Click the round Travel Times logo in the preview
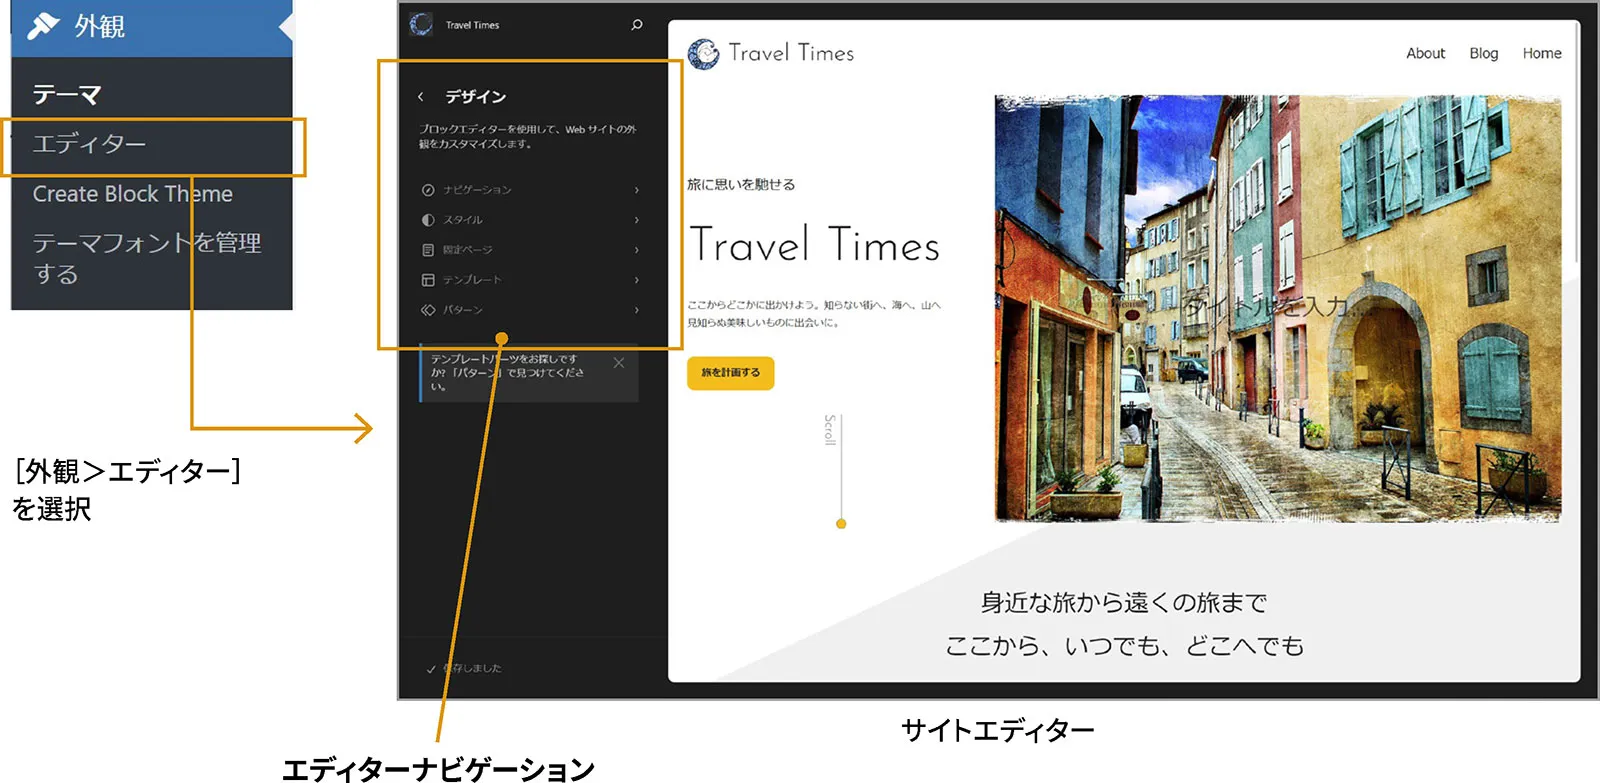This screenshot has width=1600, height=783. point(703,54)
